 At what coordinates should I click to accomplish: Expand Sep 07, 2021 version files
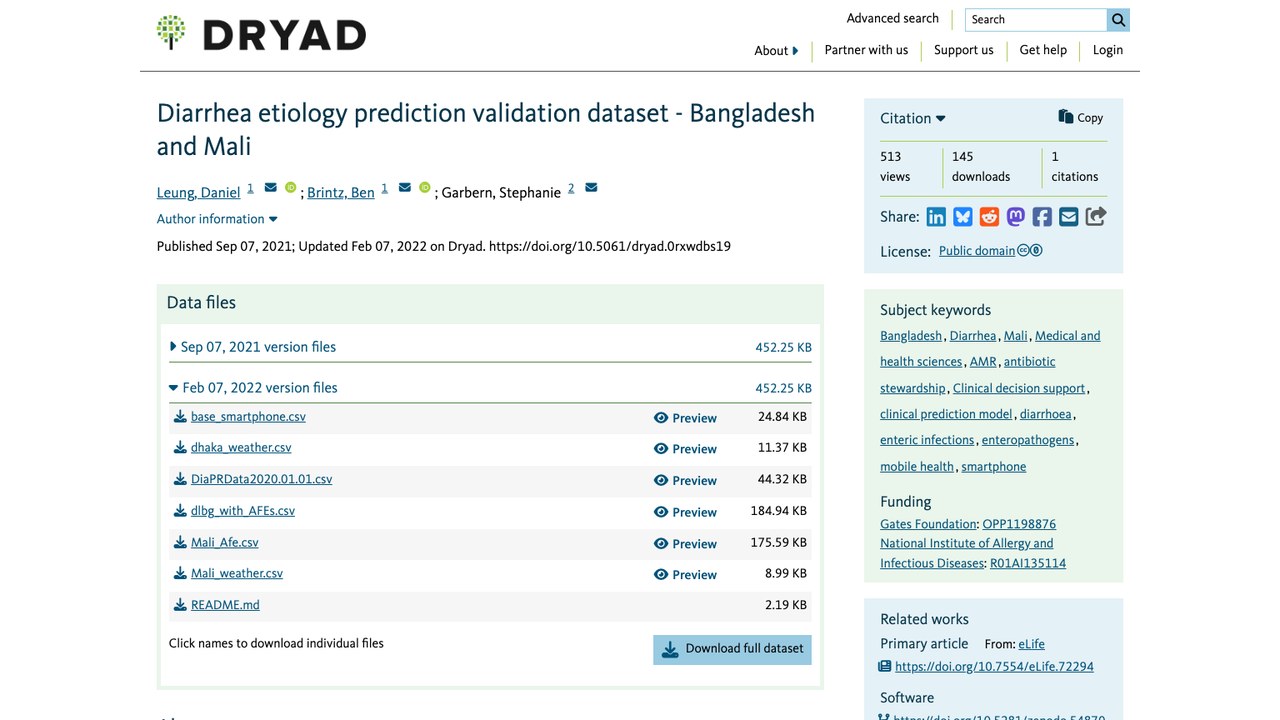point(253,347)
